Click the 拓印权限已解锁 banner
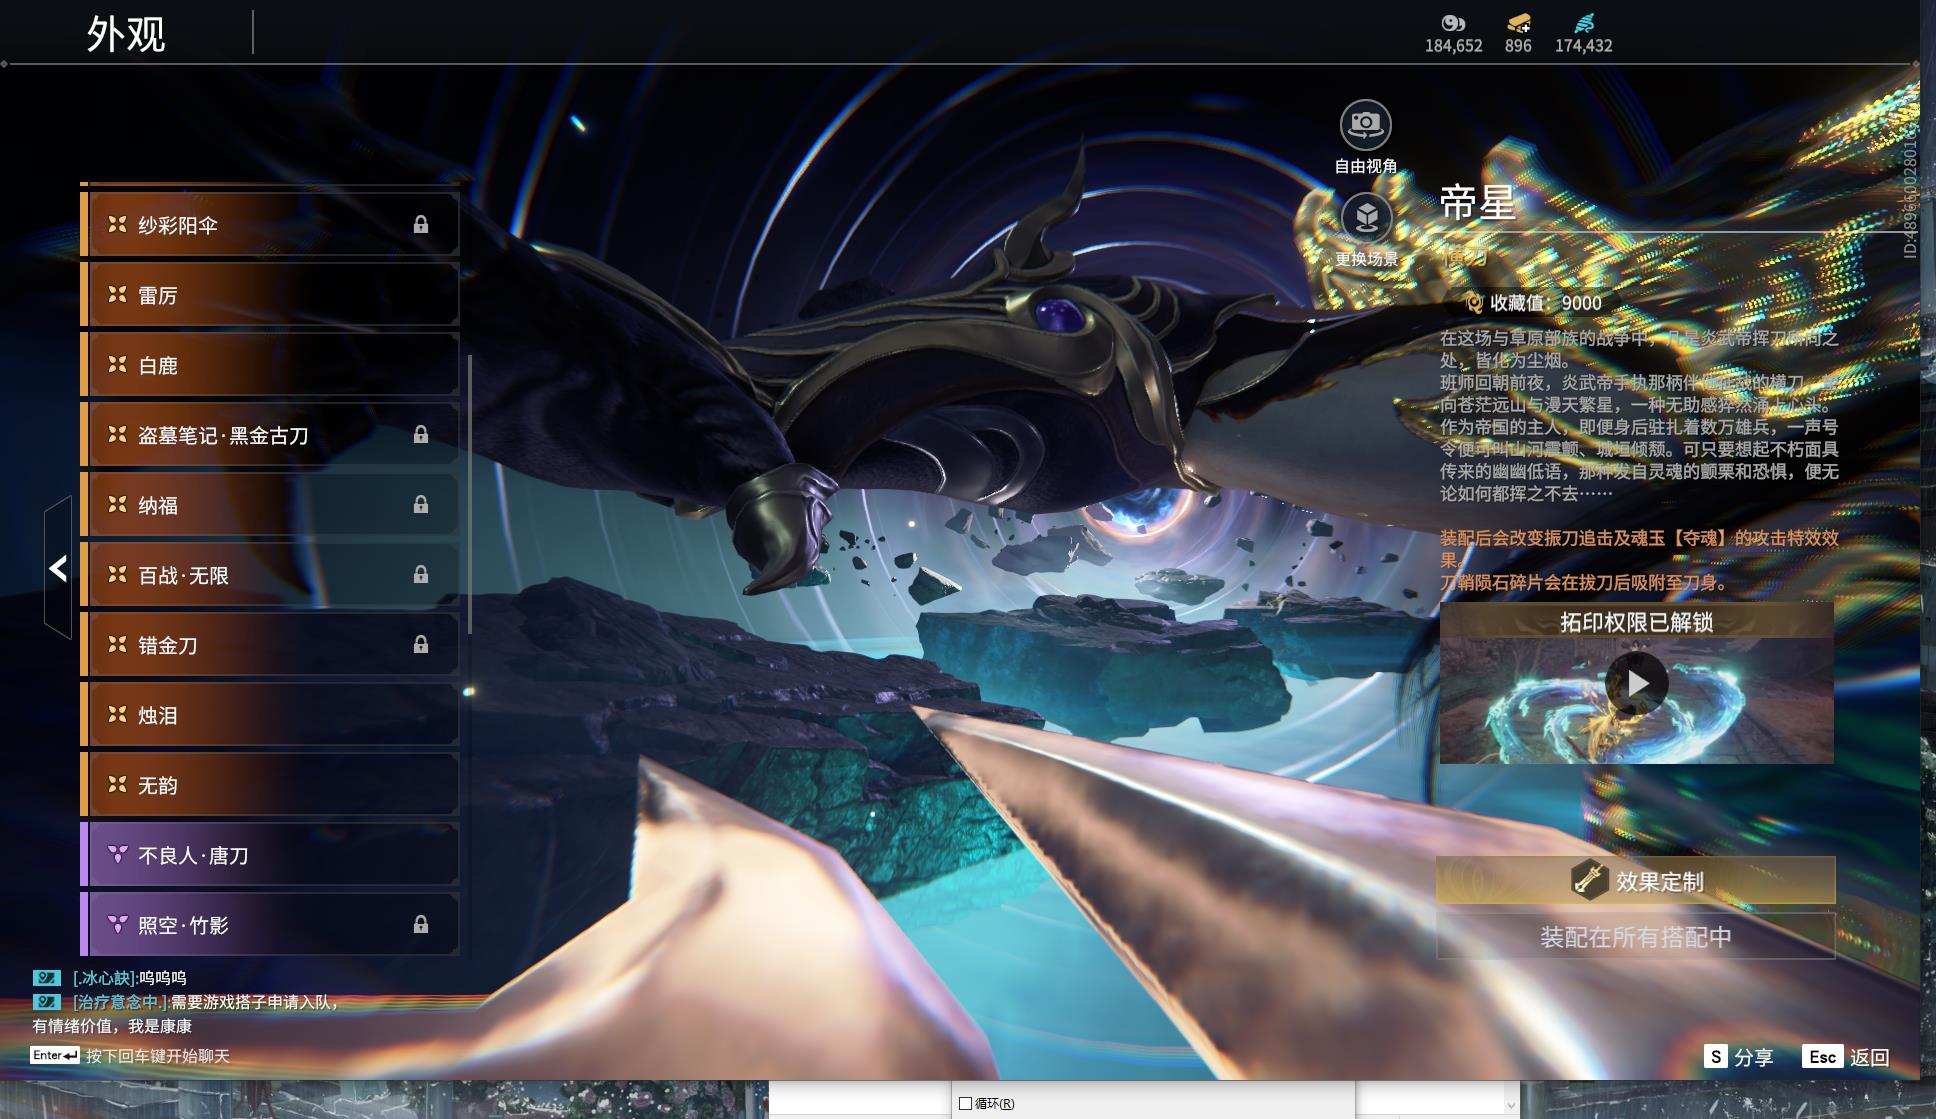The width and height of the screenshot is (1936, 1119). tap(1637, 622)
